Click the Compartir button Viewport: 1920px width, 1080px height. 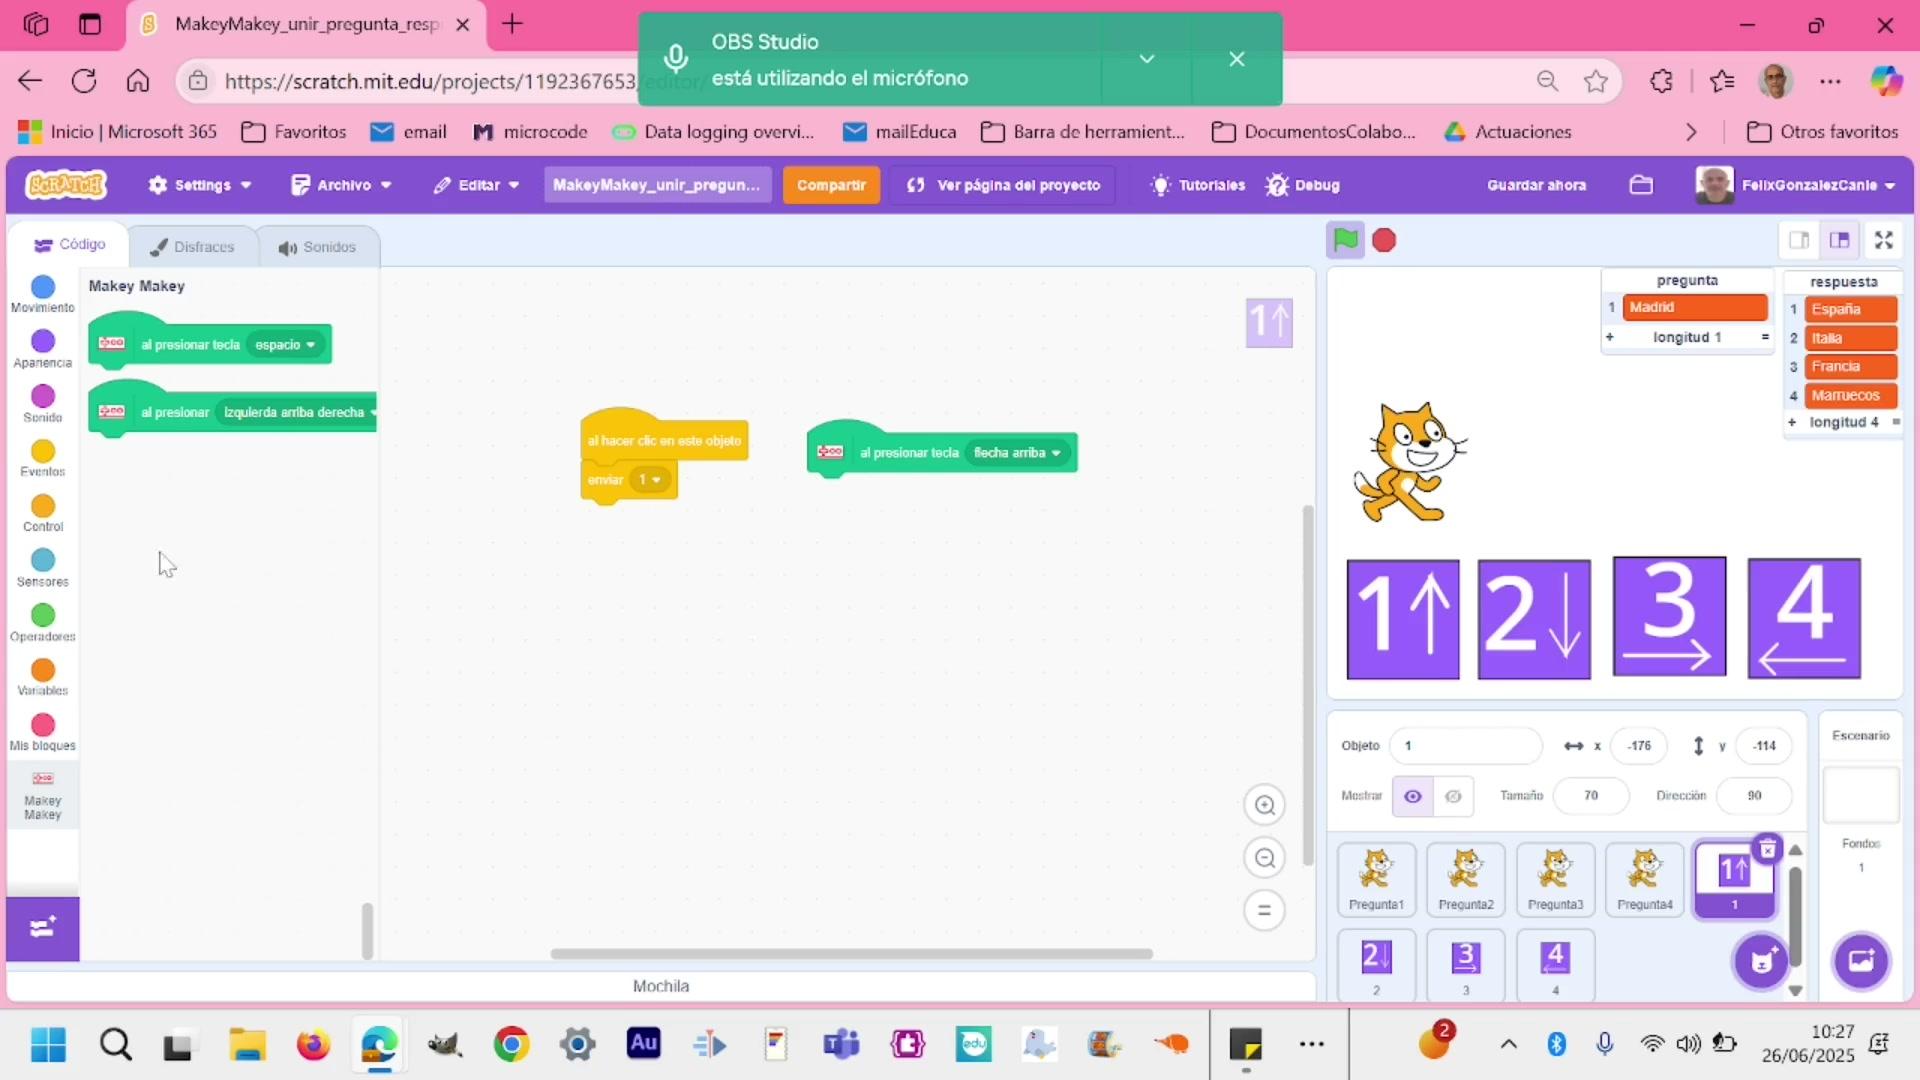[830, 185]
